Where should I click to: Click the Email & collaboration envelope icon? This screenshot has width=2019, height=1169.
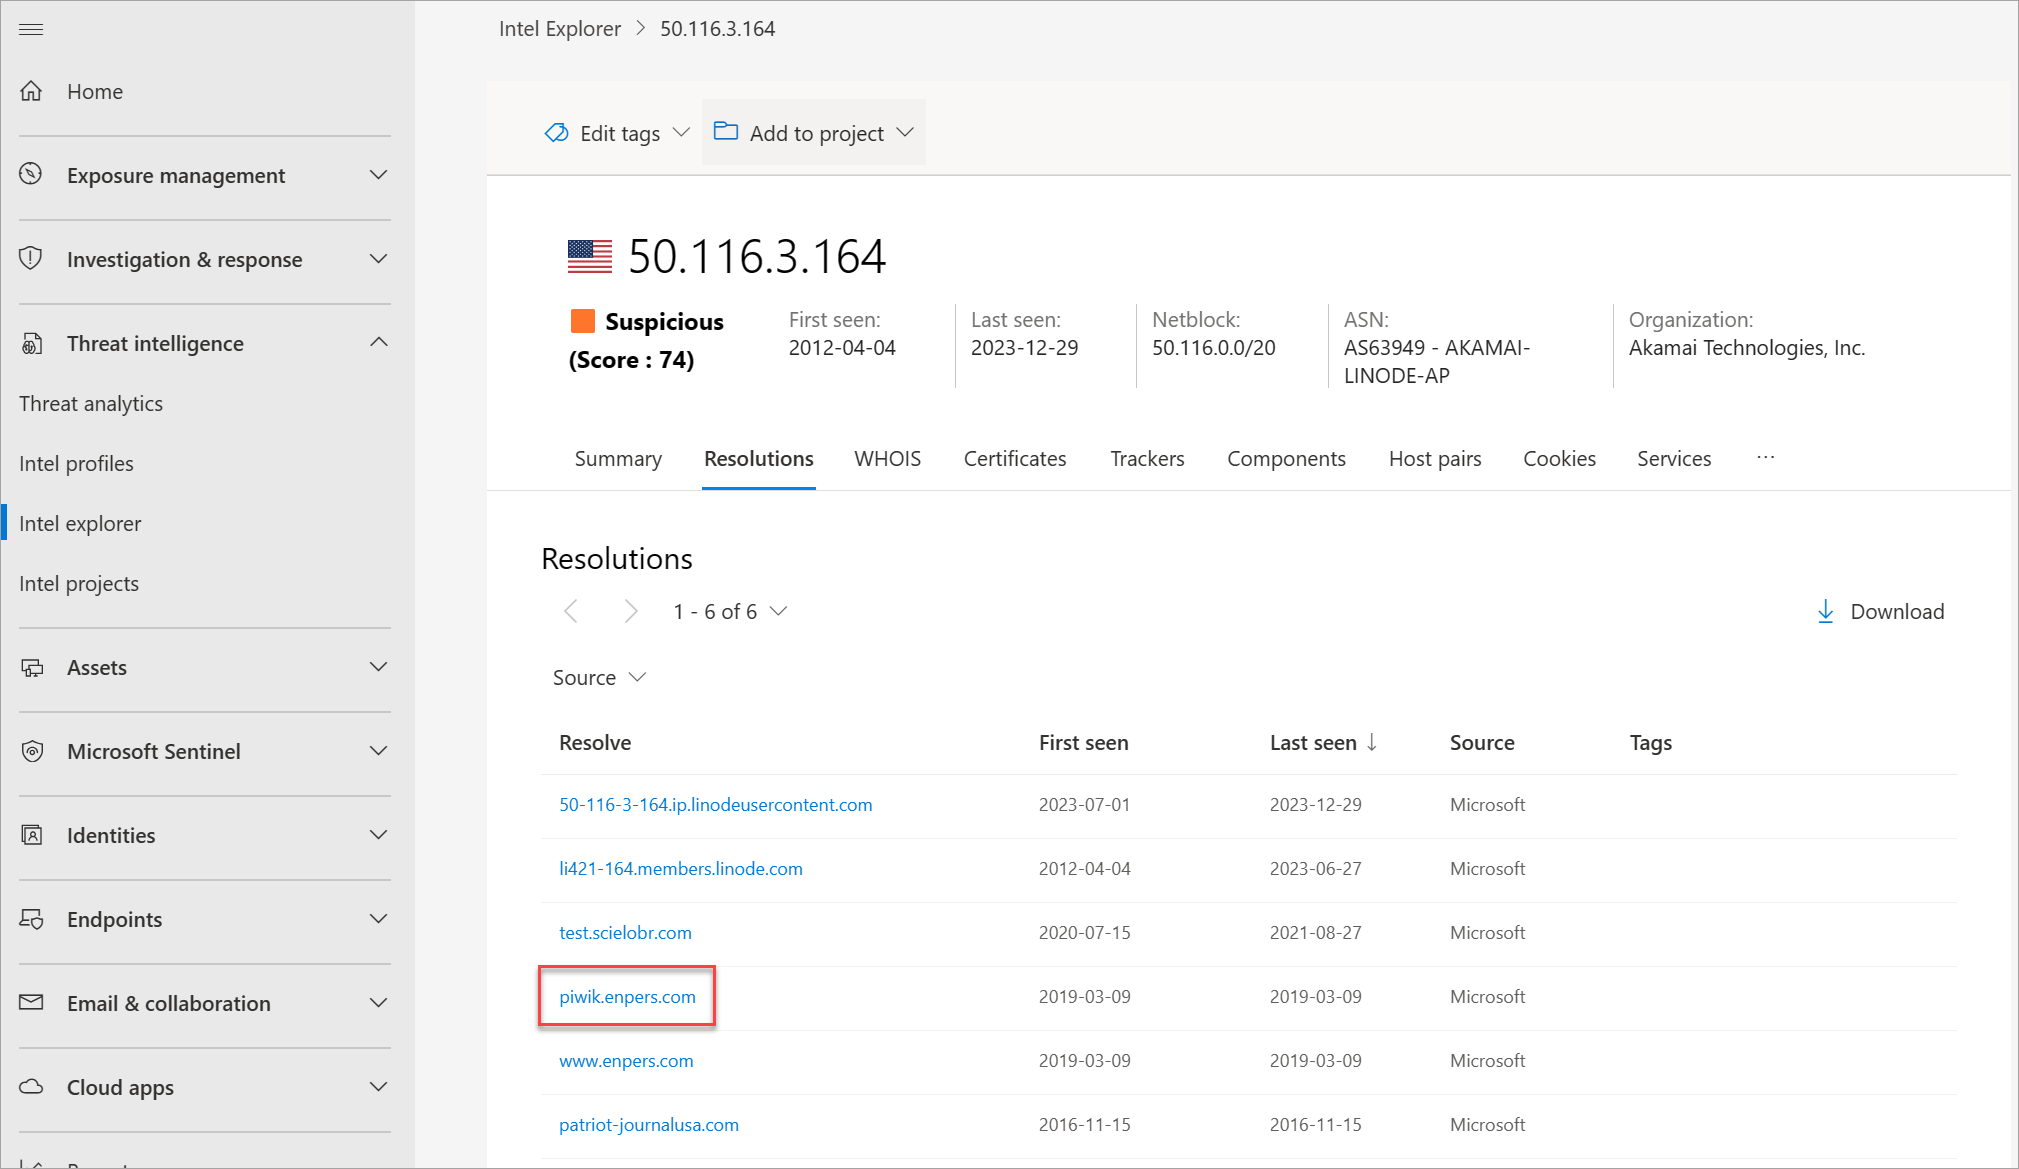(32, 1002)
